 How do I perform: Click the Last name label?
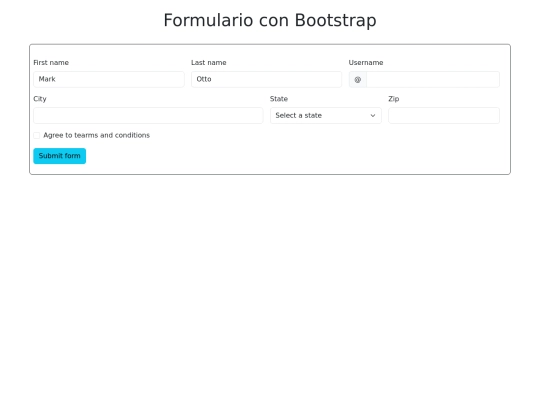(x=209, y=63)
